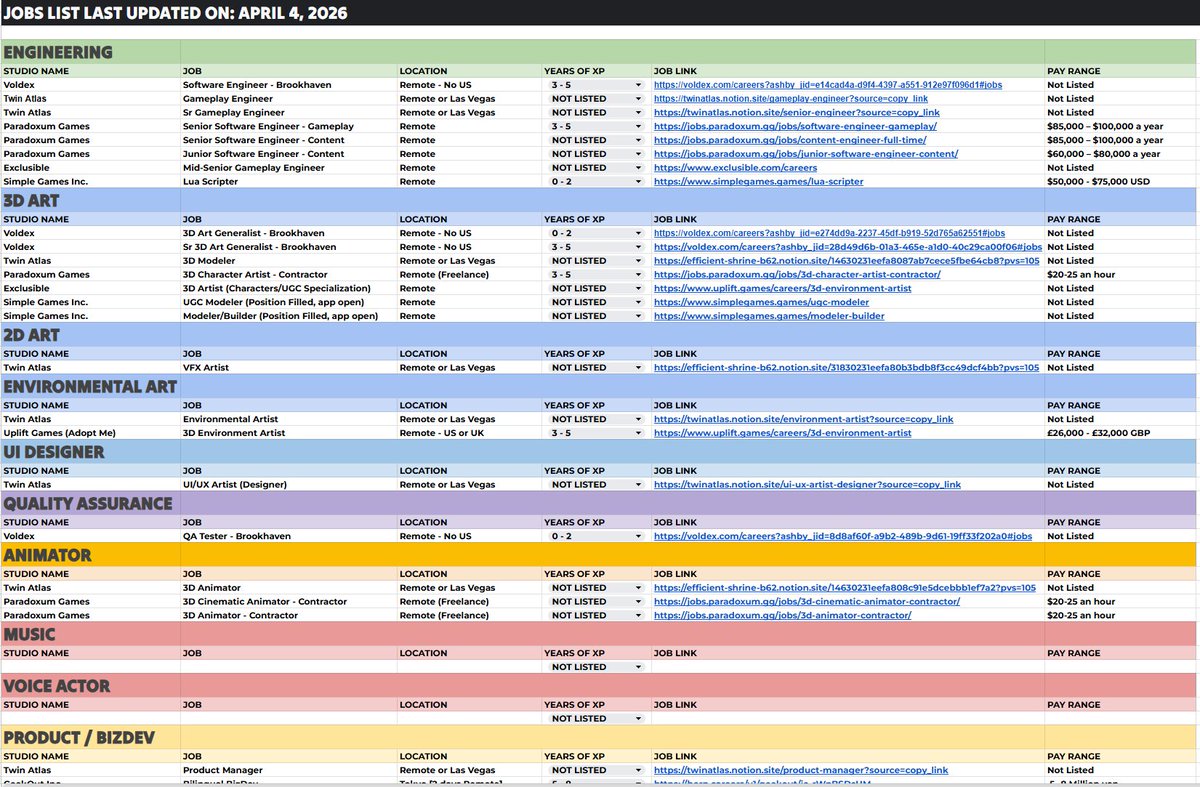
Task: Open the Paradoxum software-engineer-gameplay link
Action: pos(795,126)
